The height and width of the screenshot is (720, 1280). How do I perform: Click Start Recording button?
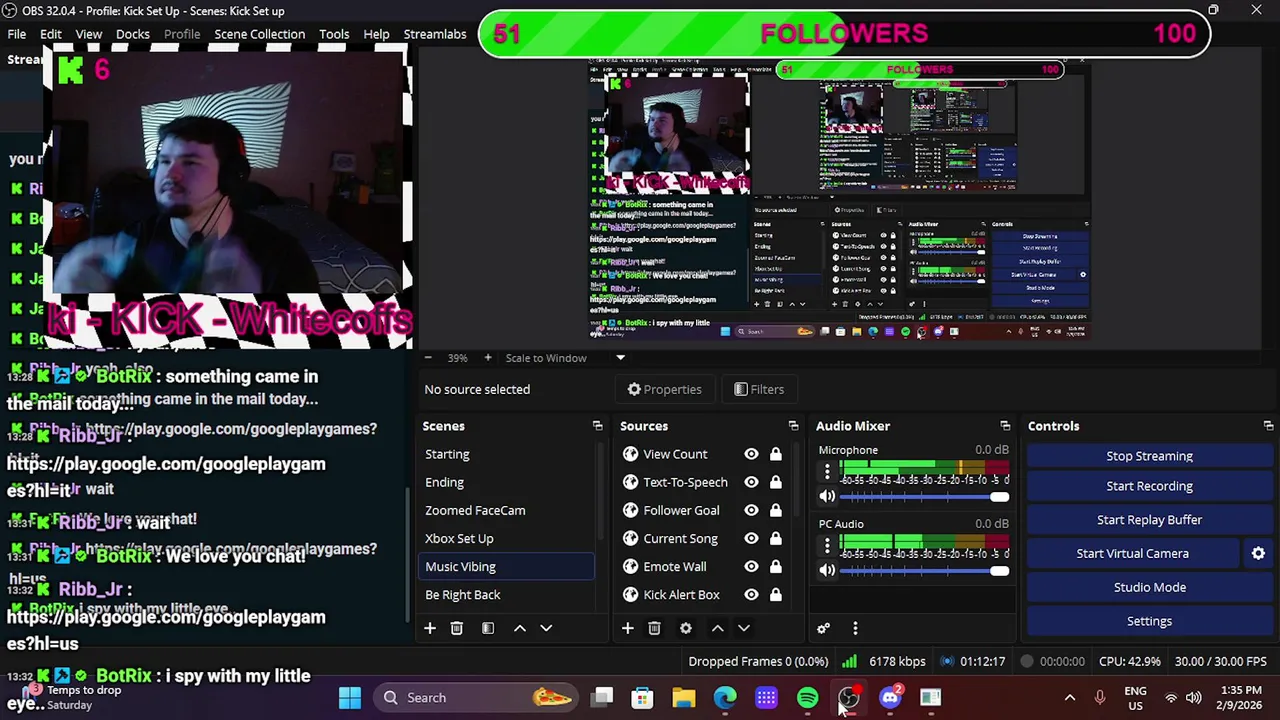[x=1150, y=486]
